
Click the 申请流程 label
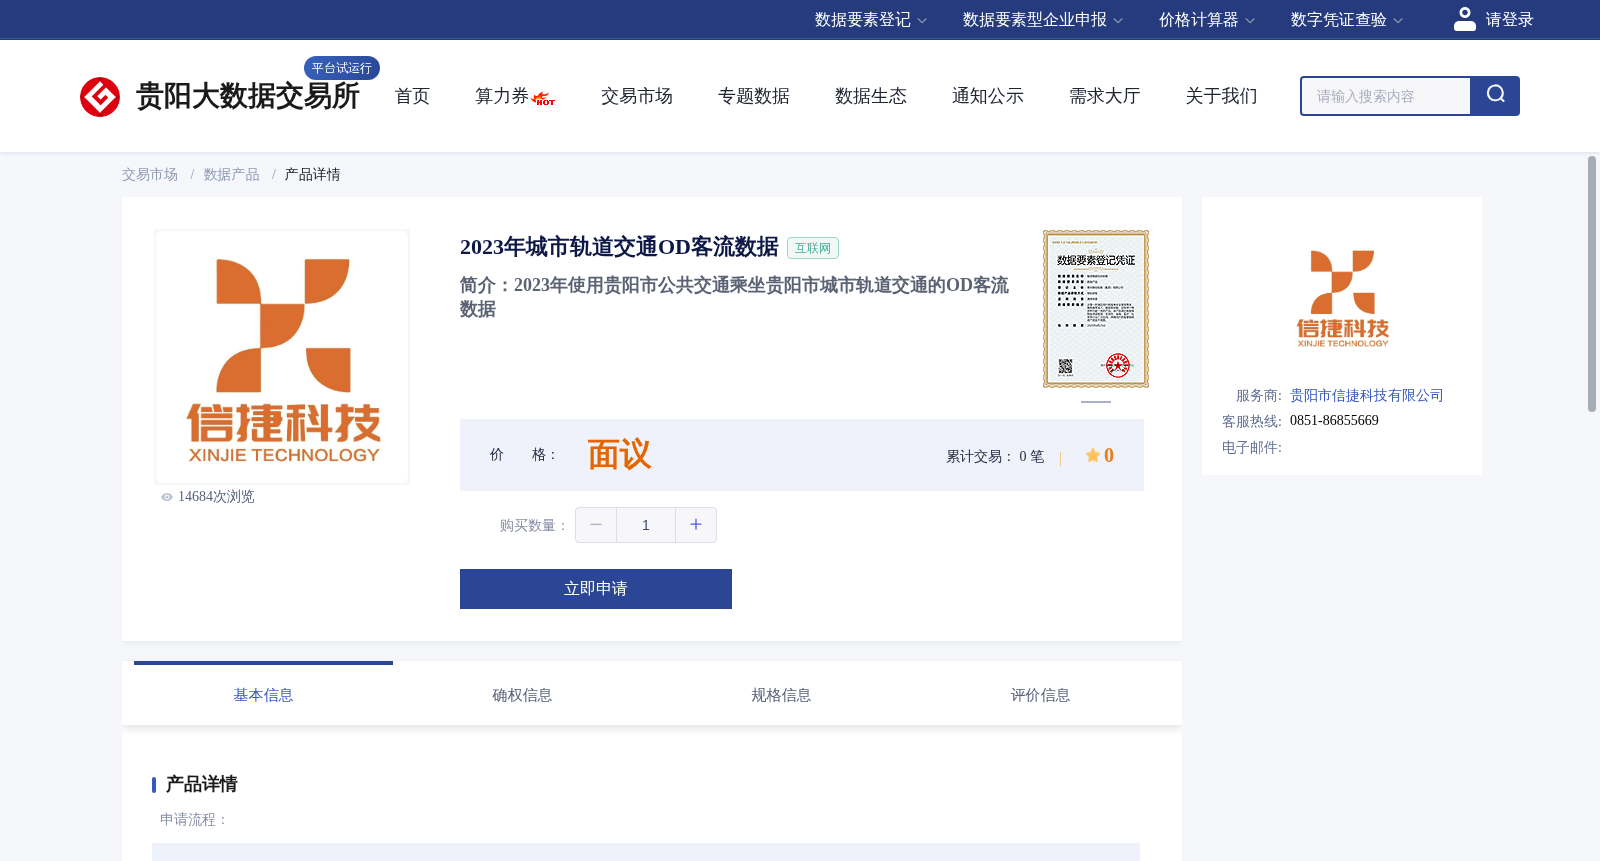click(x=194, y=820)
